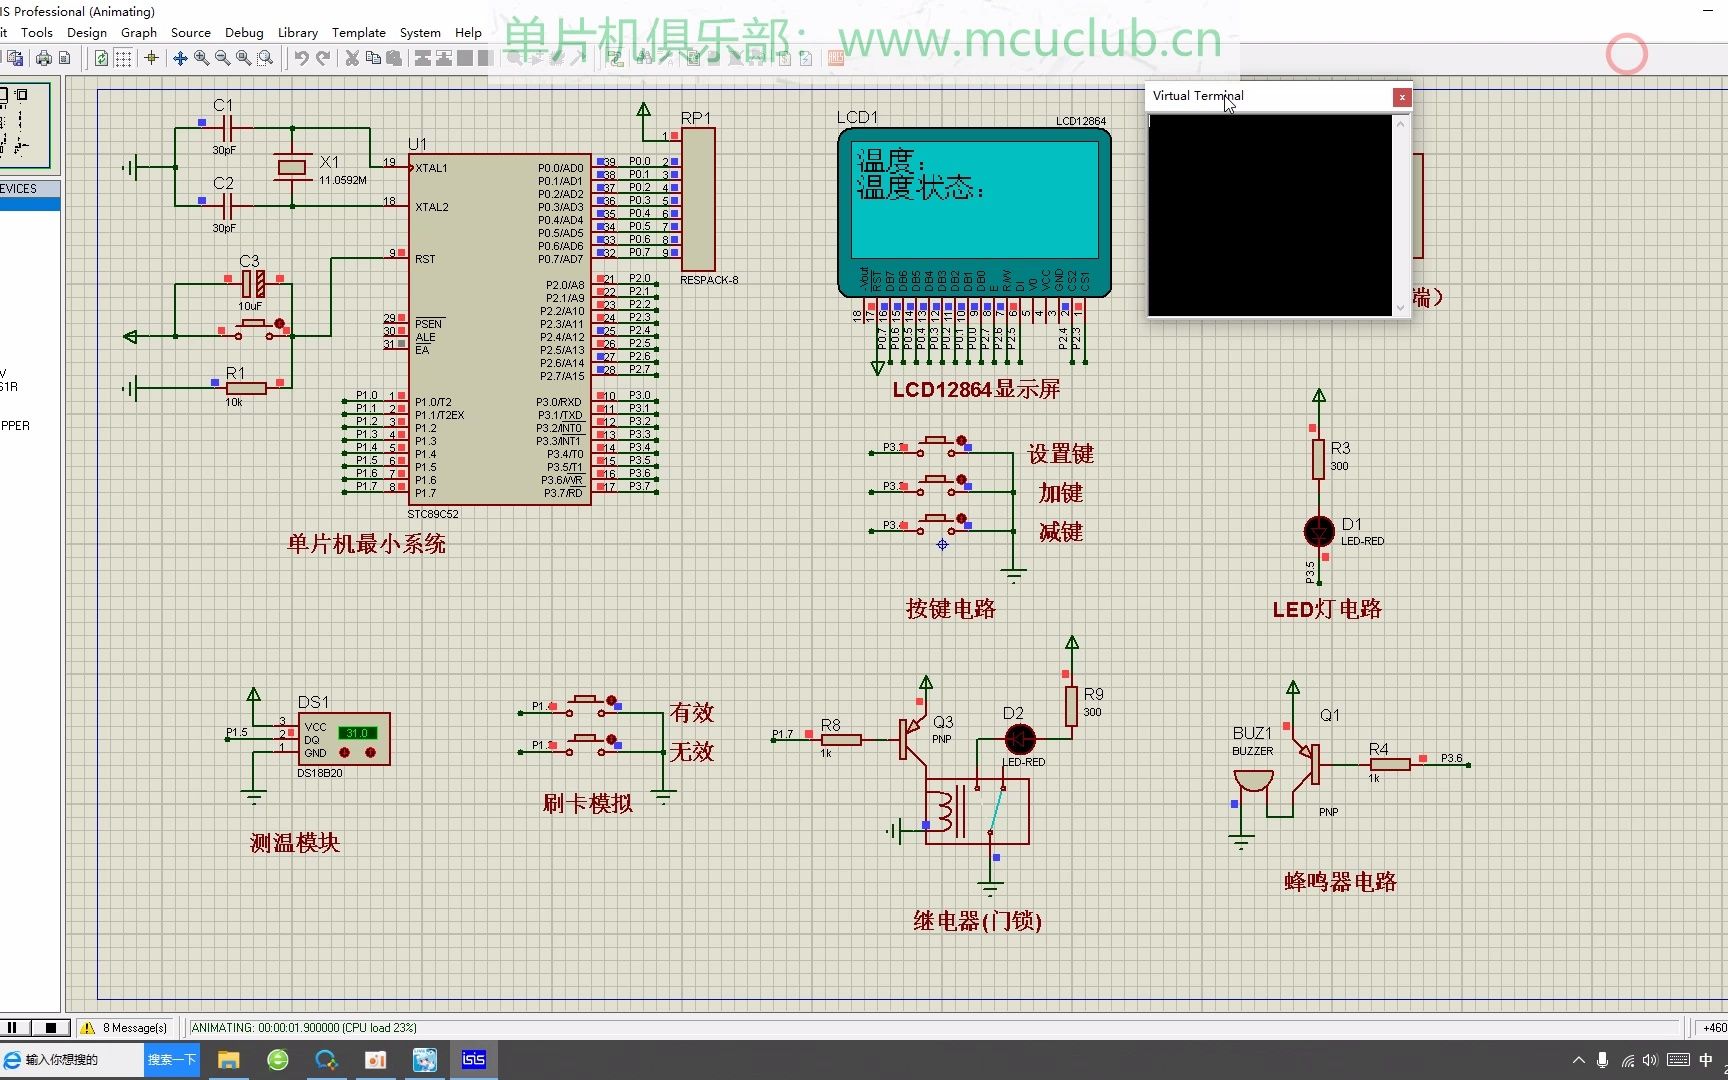Open the Debug menu
Viewport: 1728px width, 1080px height.
pyautogui.click(x=244, y=32)
